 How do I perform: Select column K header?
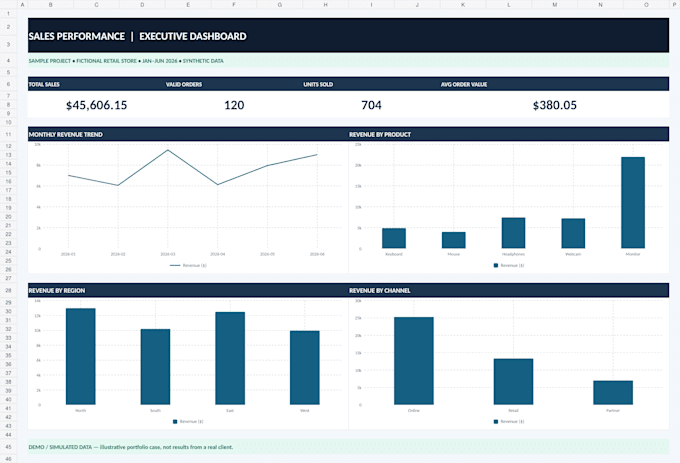(463, 4)
